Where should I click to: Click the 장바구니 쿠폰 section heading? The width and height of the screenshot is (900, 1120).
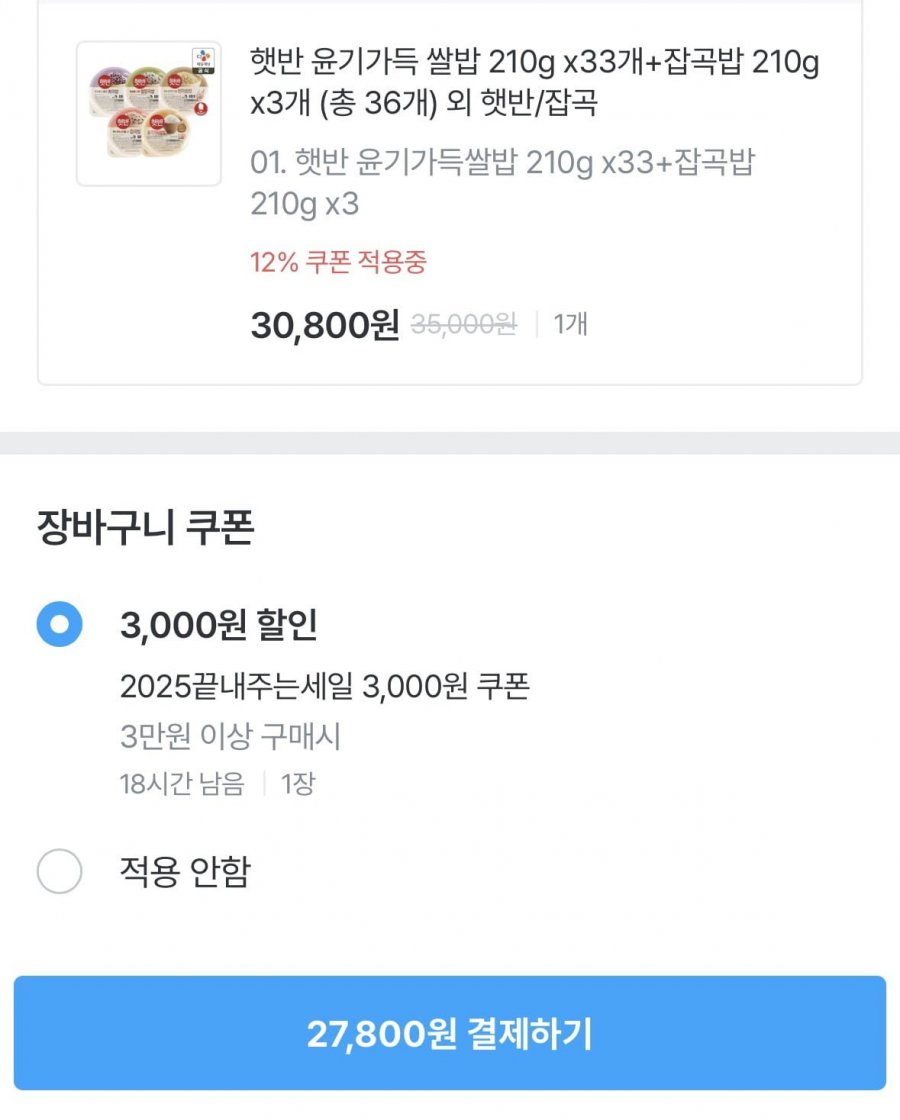click(145, 529)
